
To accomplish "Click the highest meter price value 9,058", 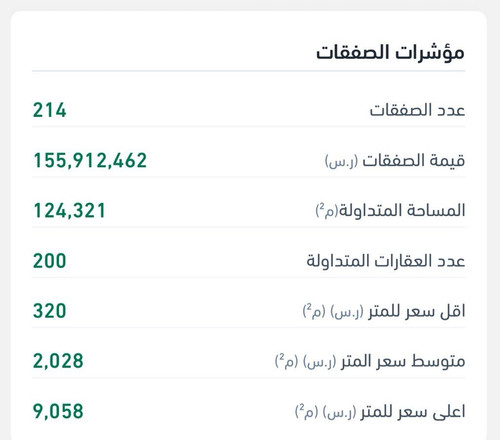I will (x=58, y=412).
